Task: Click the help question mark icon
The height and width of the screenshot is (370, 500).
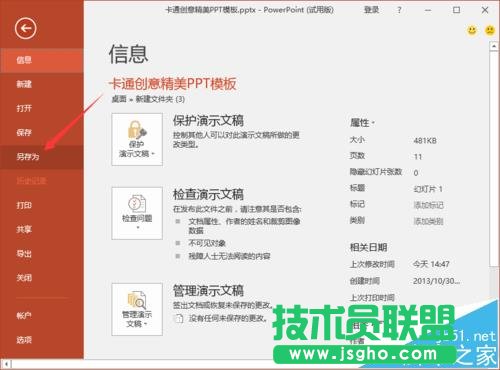Action: pos(399,10)
